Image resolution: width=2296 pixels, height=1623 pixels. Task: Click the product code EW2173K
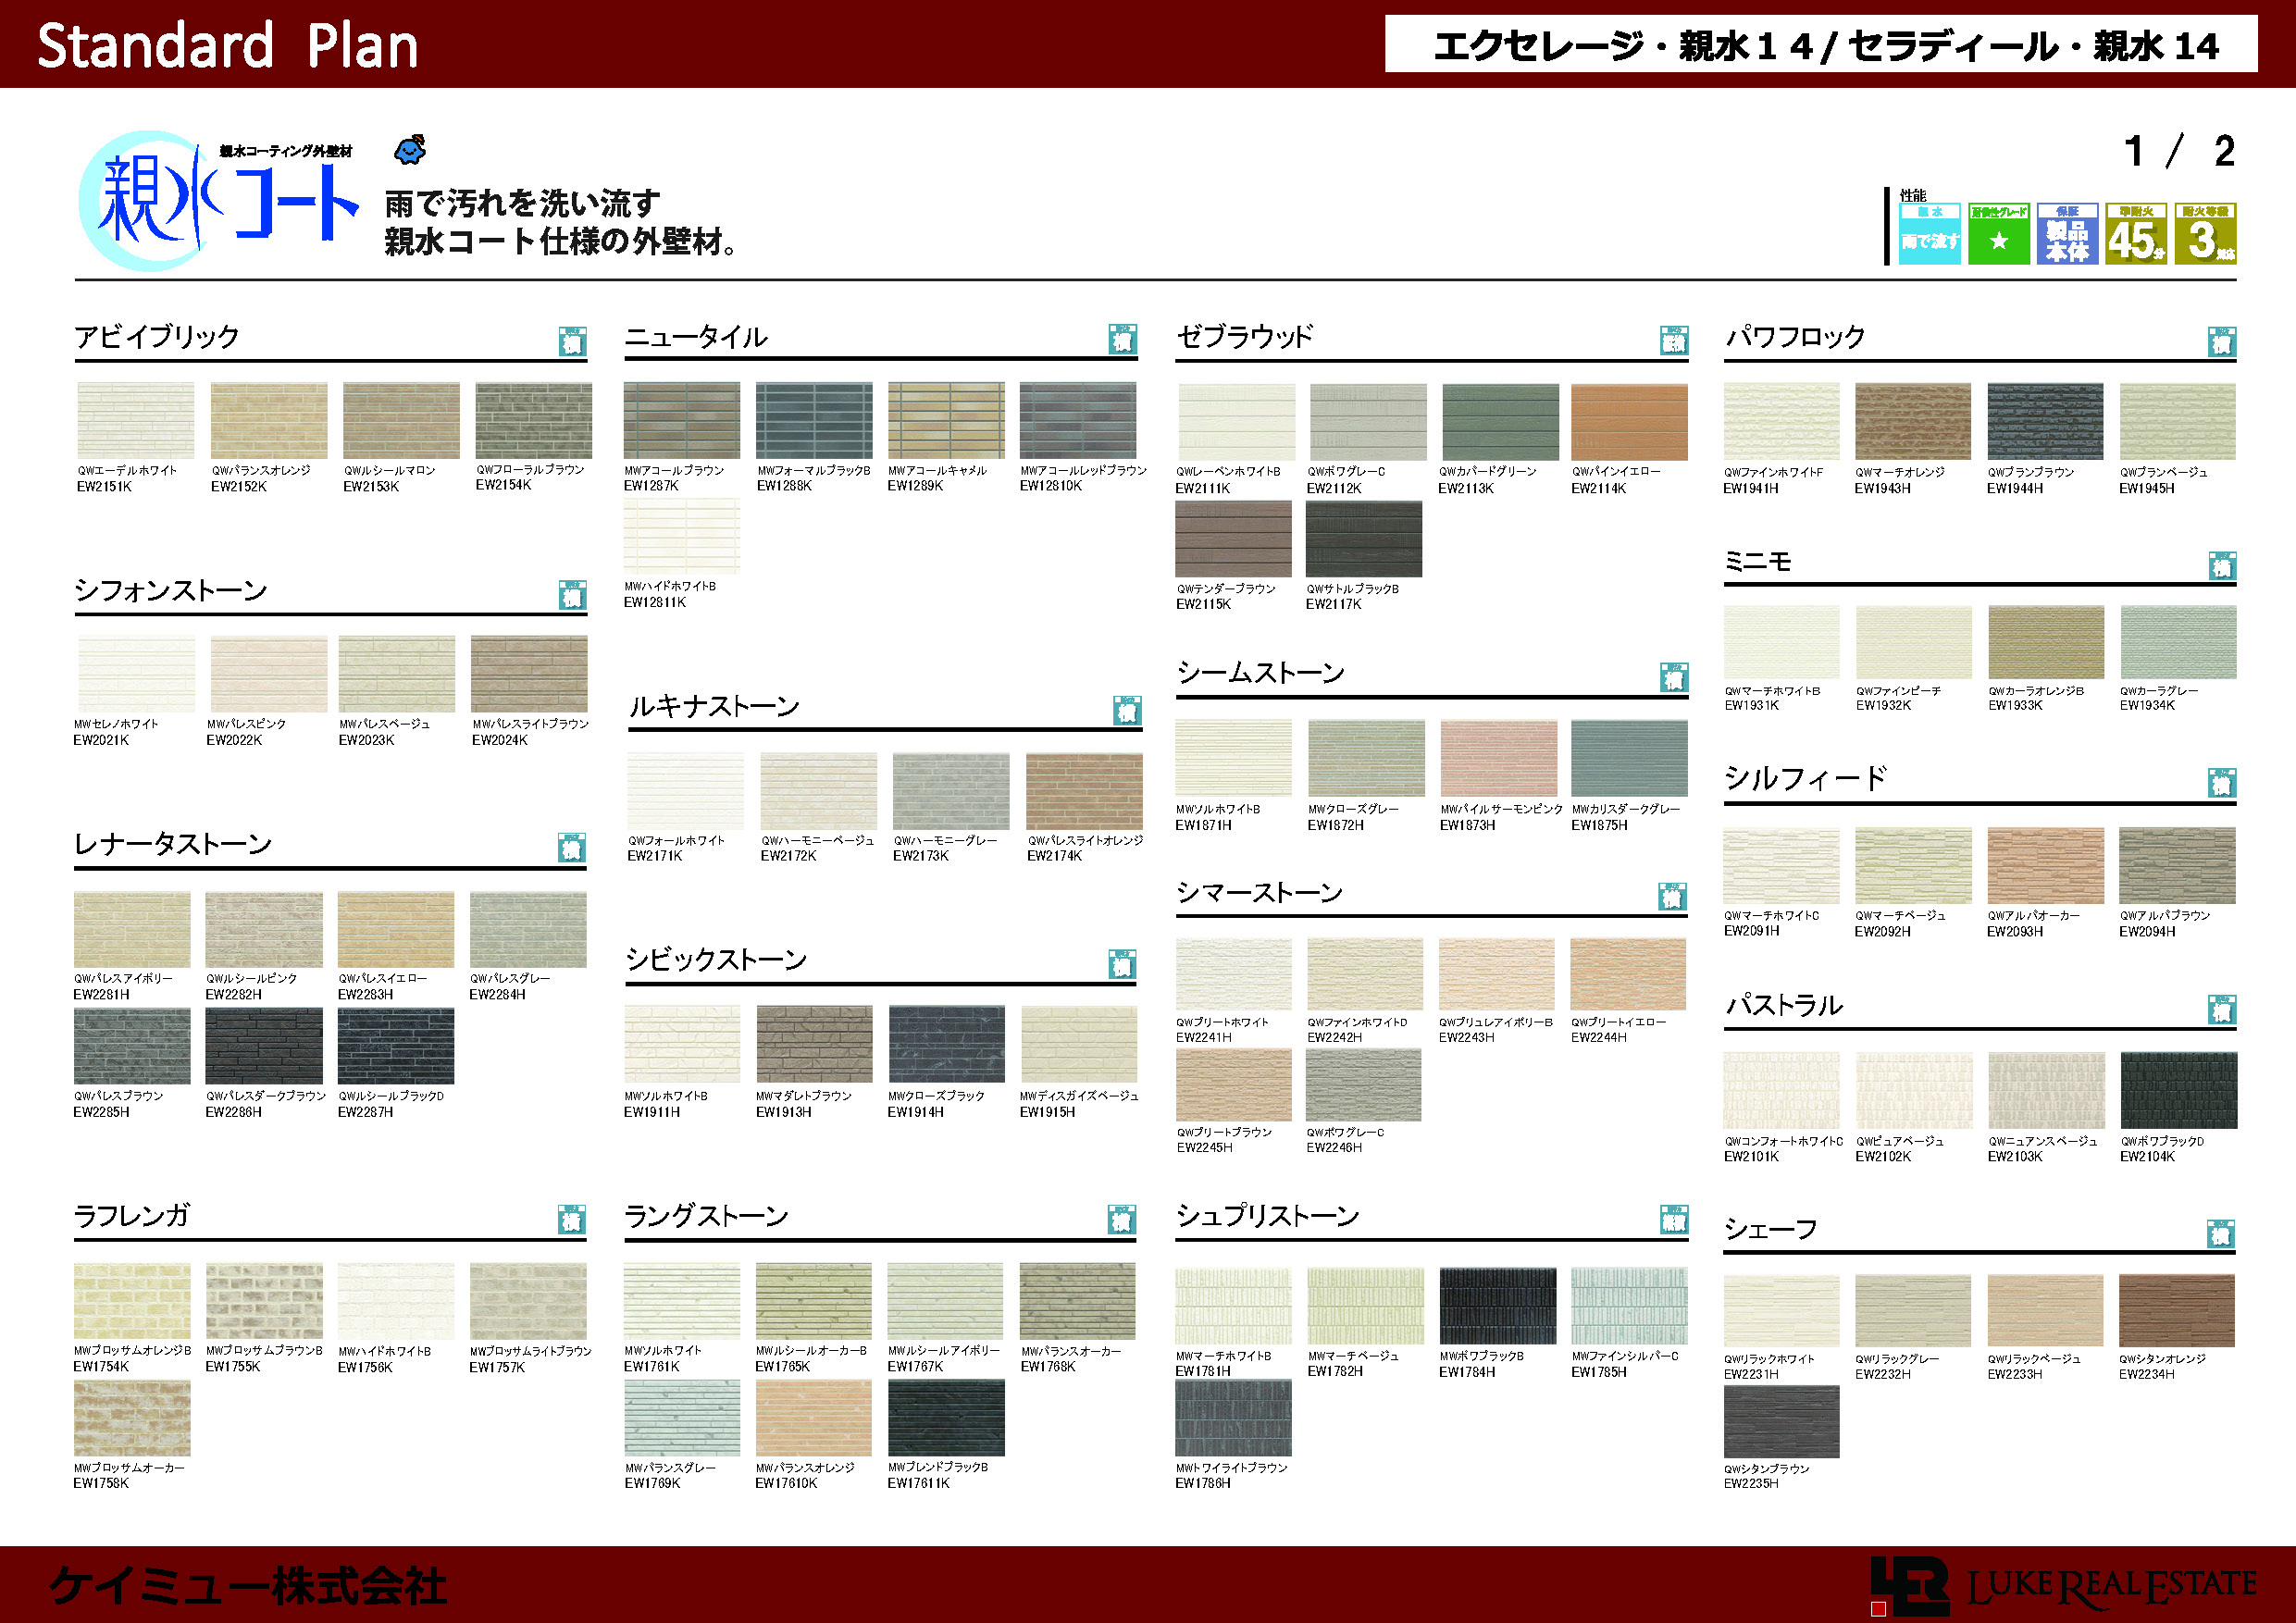[x=921, y=856]
